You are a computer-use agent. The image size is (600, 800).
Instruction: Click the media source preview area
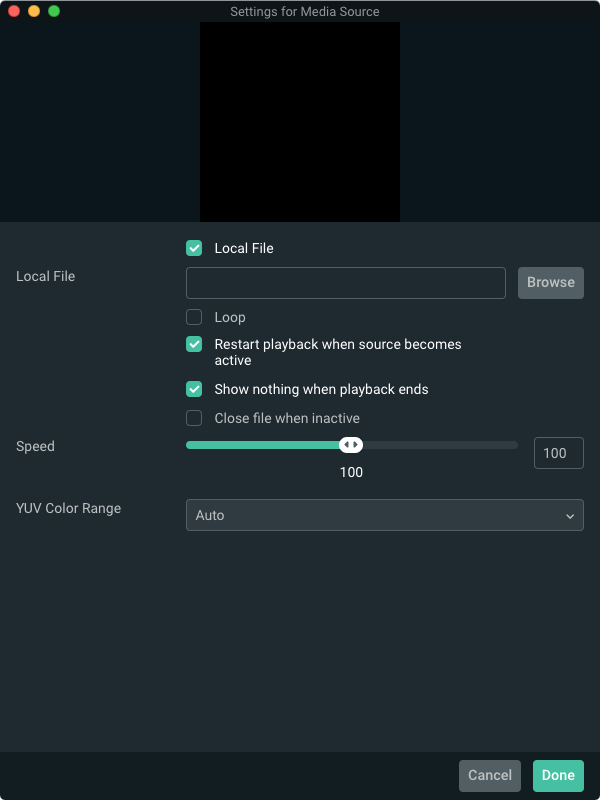pos(300,122)
